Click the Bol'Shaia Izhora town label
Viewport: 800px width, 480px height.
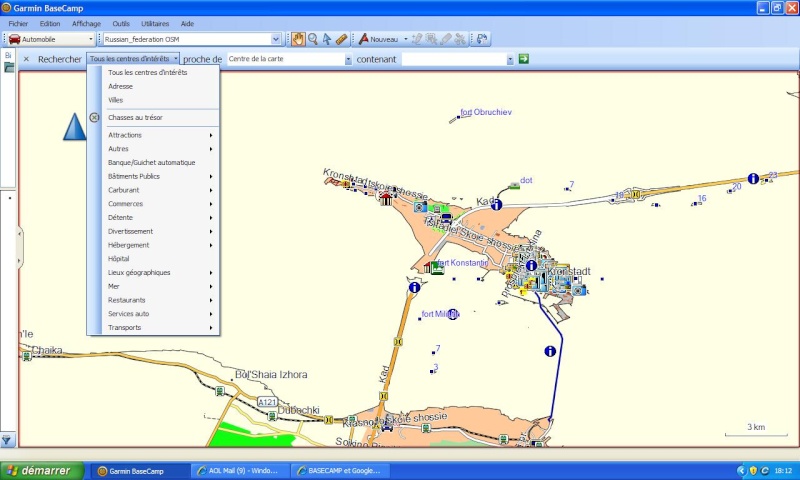point(271,374)
